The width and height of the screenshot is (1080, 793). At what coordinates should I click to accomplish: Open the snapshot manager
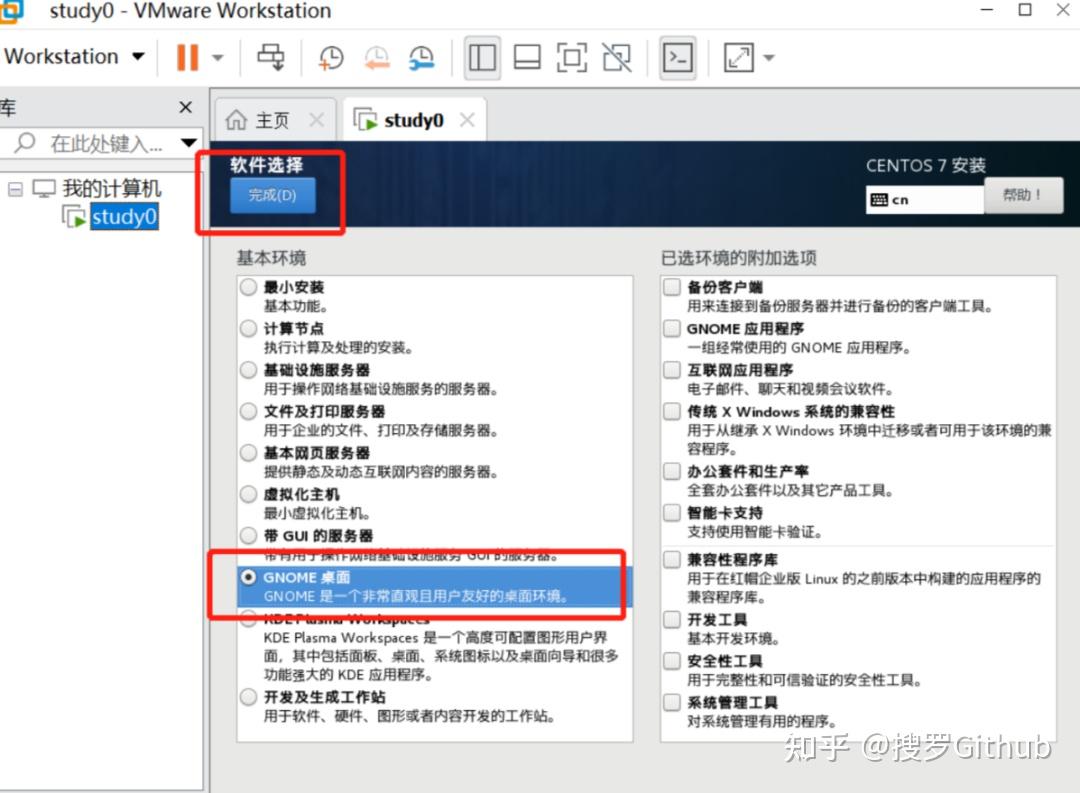[x=421, y=58]
